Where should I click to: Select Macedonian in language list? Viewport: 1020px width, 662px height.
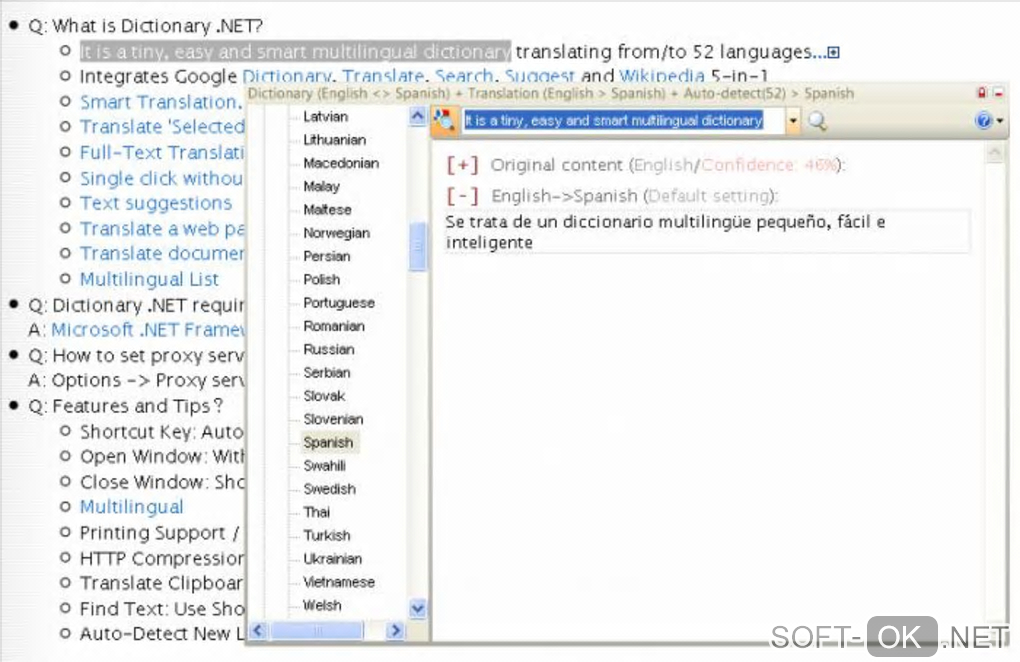341,163
